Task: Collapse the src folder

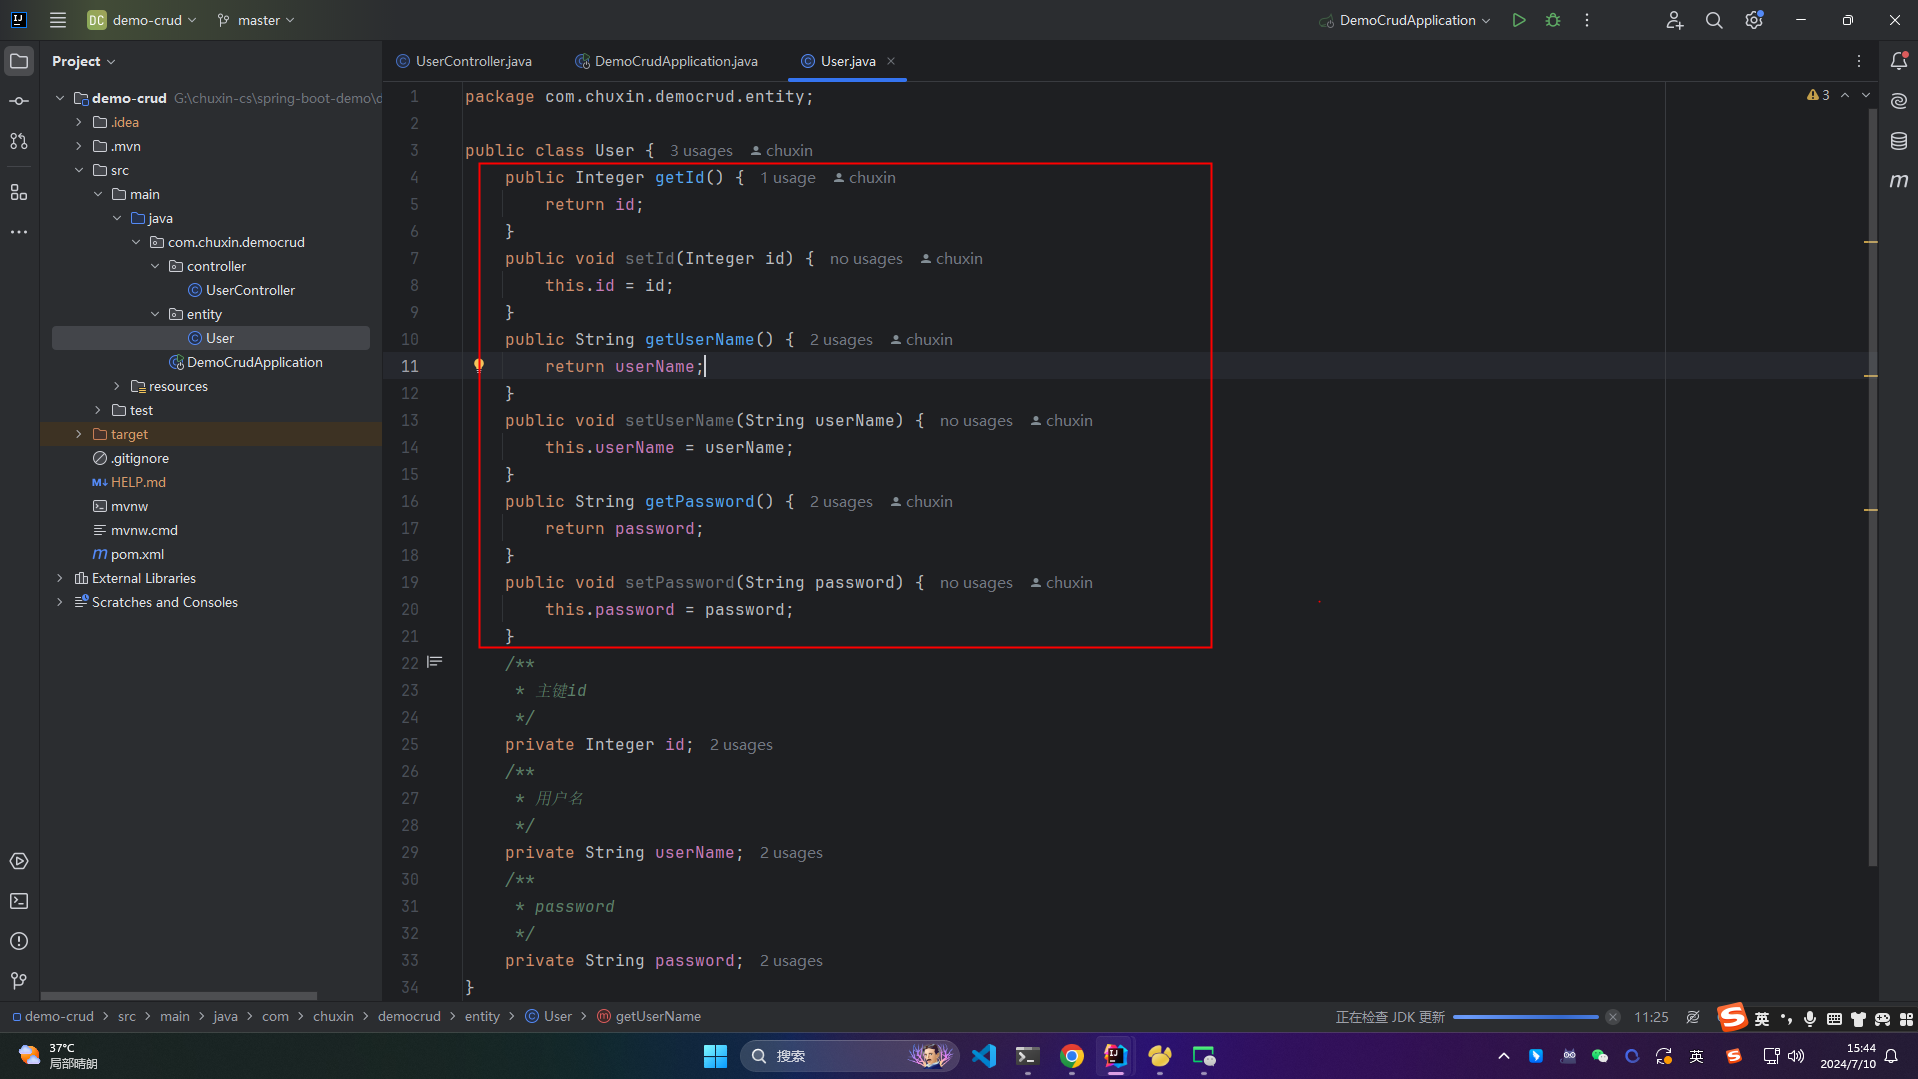Action: 79,170
